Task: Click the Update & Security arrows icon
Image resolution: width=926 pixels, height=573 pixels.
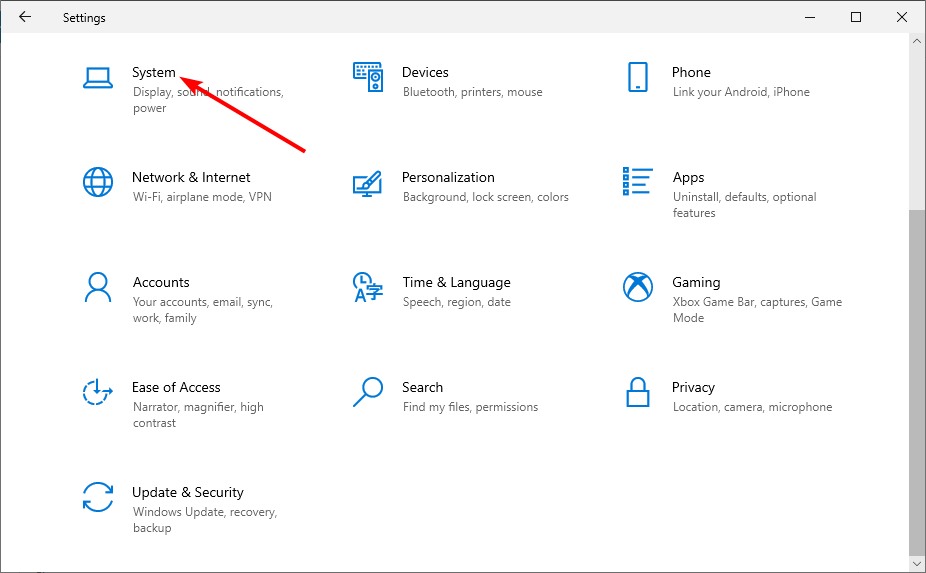Action: [x=98, y=497]
